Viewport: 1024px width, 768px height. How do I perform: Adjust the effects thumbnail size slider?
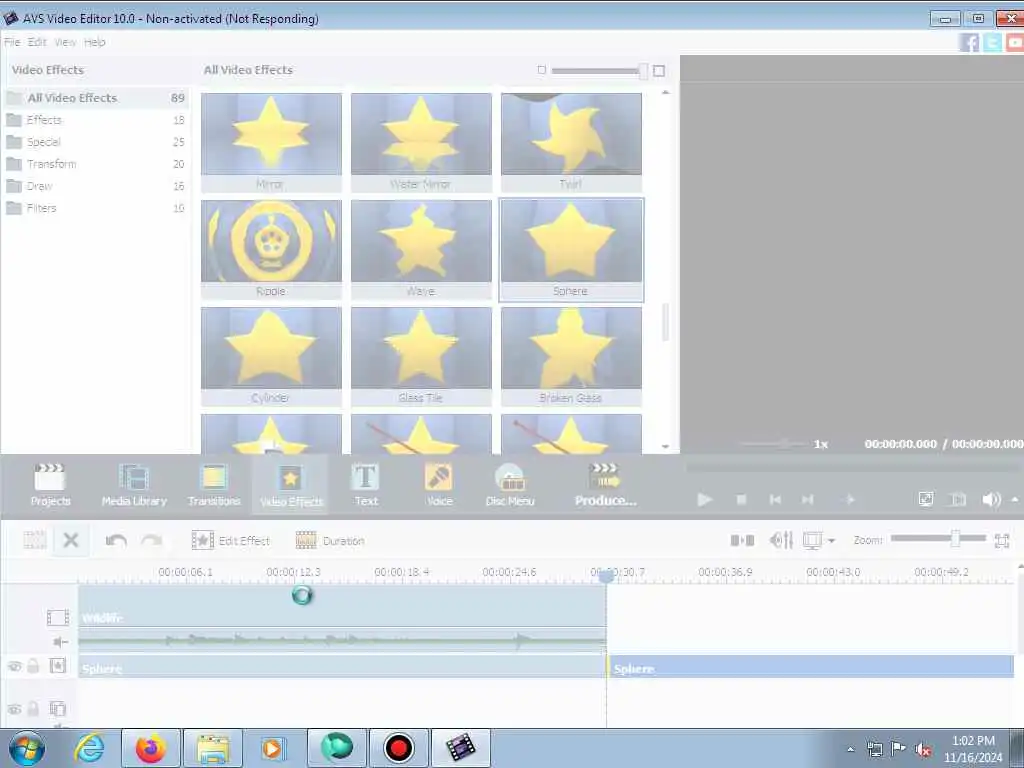click(643, 71)
